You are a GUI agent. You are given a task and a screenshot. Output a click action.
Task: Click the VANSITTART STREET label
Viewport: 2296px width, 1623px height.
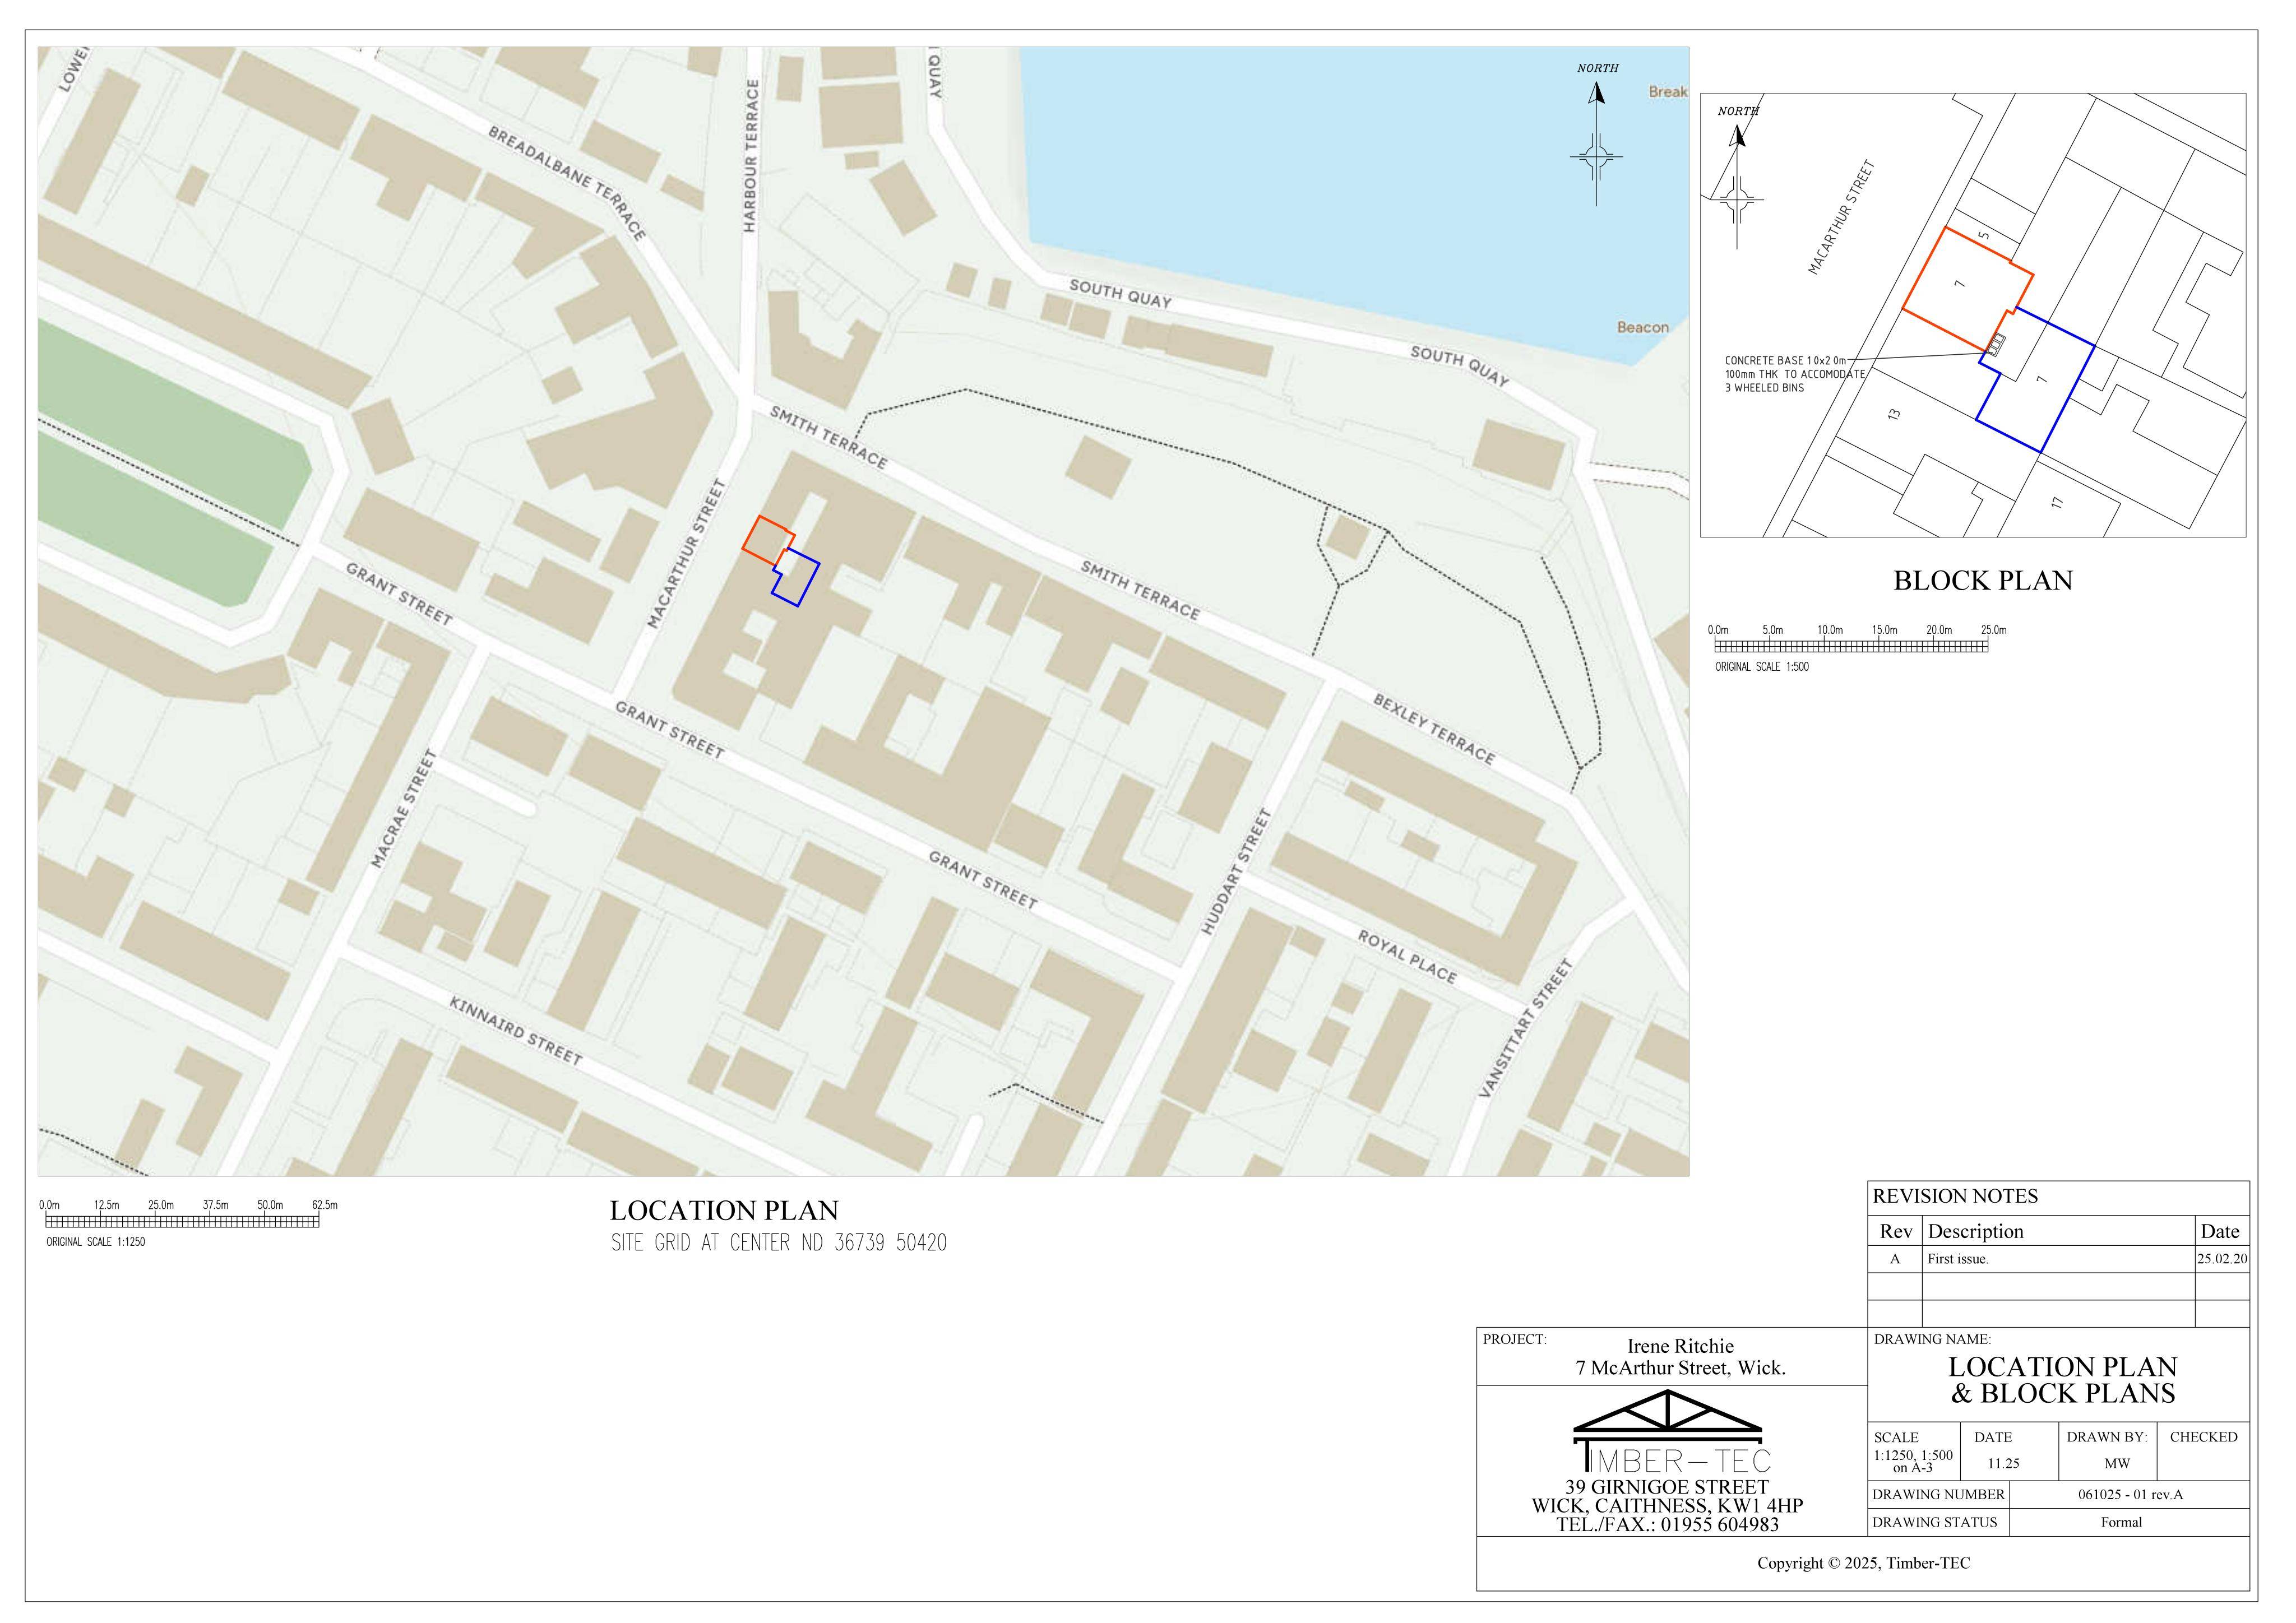coord(1526,1029)
